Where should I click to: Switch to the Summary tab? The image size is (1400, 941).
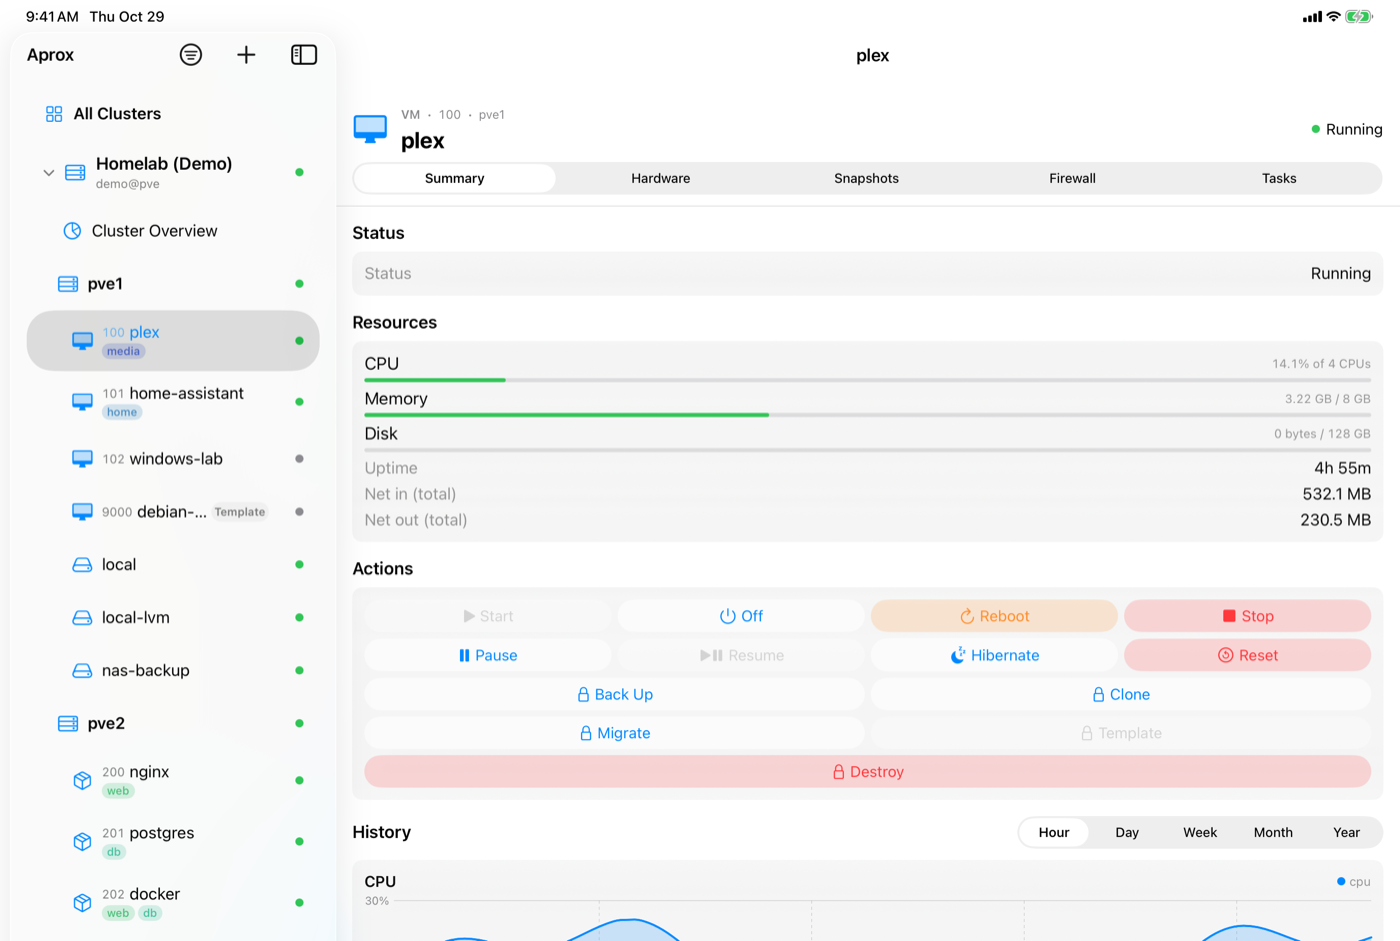point(455,178)
